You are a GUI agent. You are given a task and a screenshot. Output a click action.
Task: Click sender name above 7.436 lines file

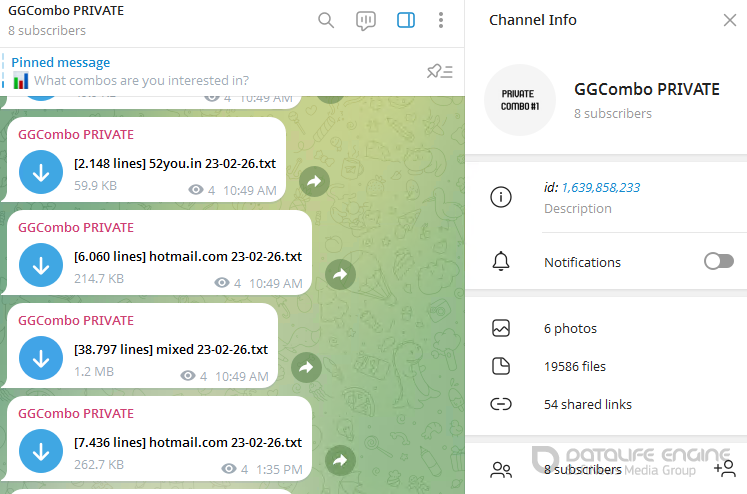pyautogui.click(x=76, y=413)
